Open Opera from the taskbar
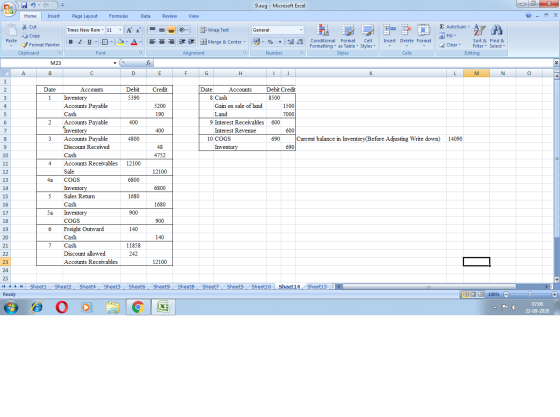 coord(62,307)
